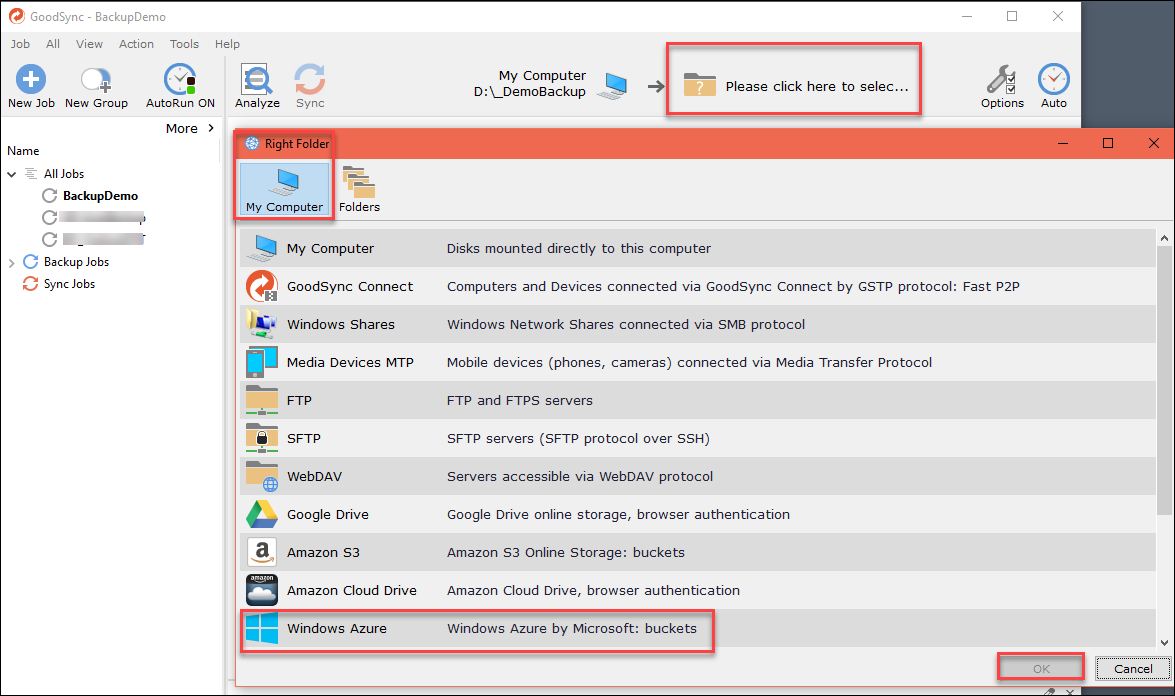1175x696 pixels.
Task: Select the Sync Jobs group
Action: 69,284
